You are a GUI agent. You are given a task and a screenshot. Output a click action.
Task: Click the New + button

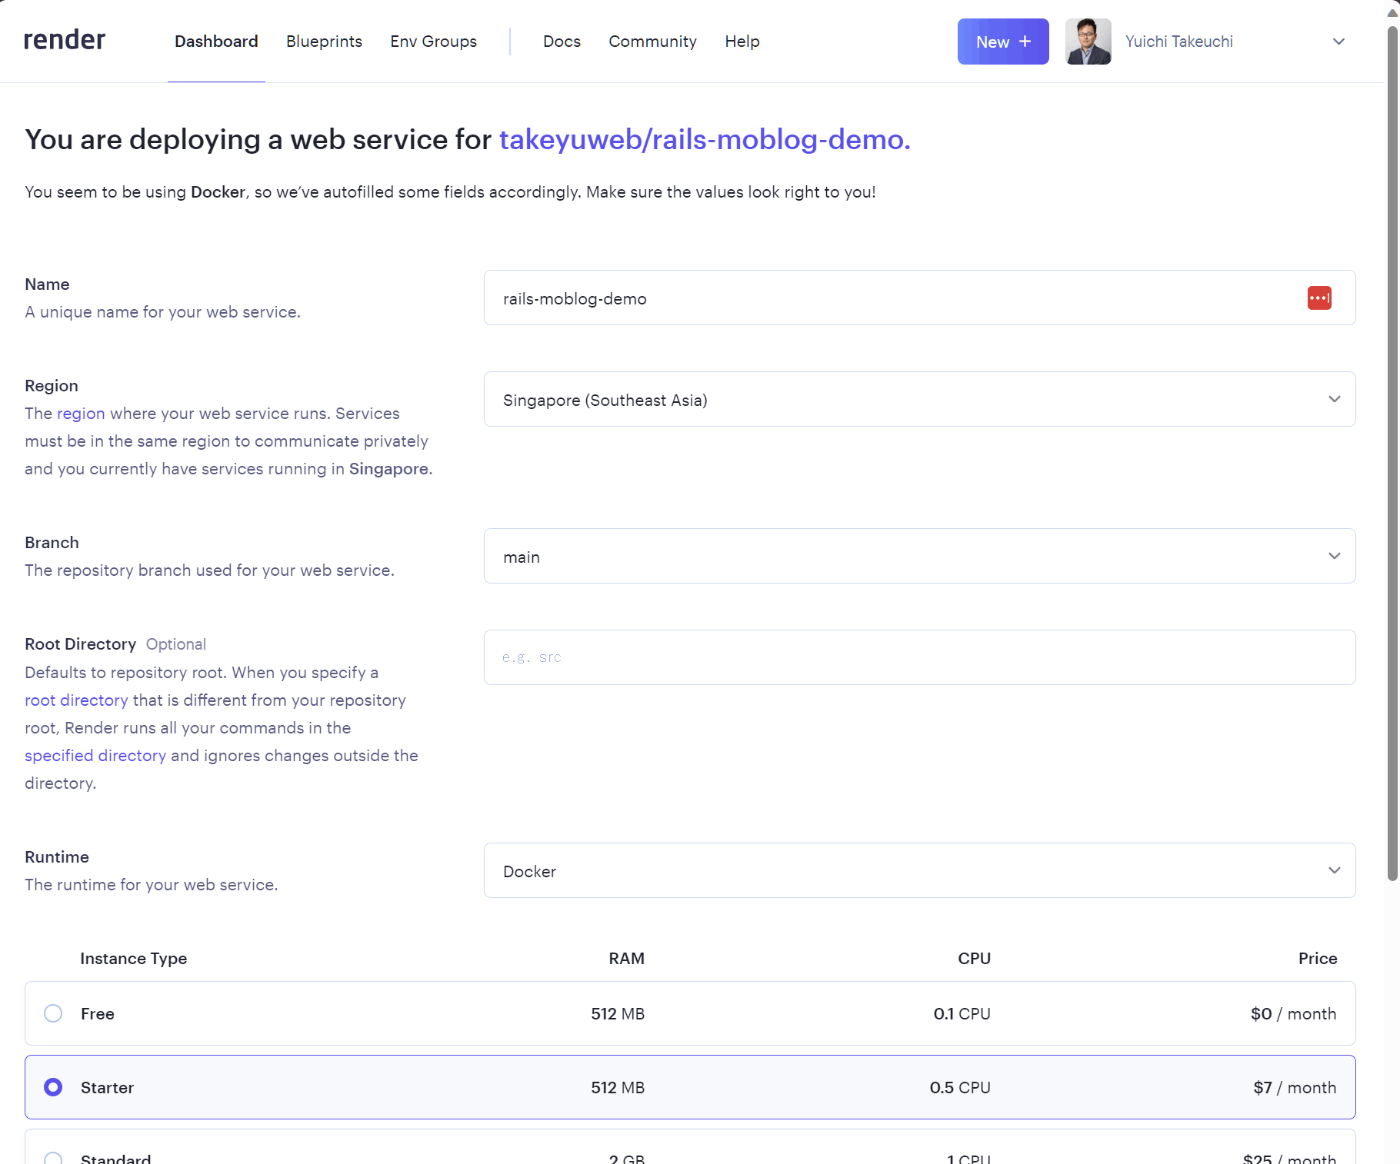(1003, 42)
